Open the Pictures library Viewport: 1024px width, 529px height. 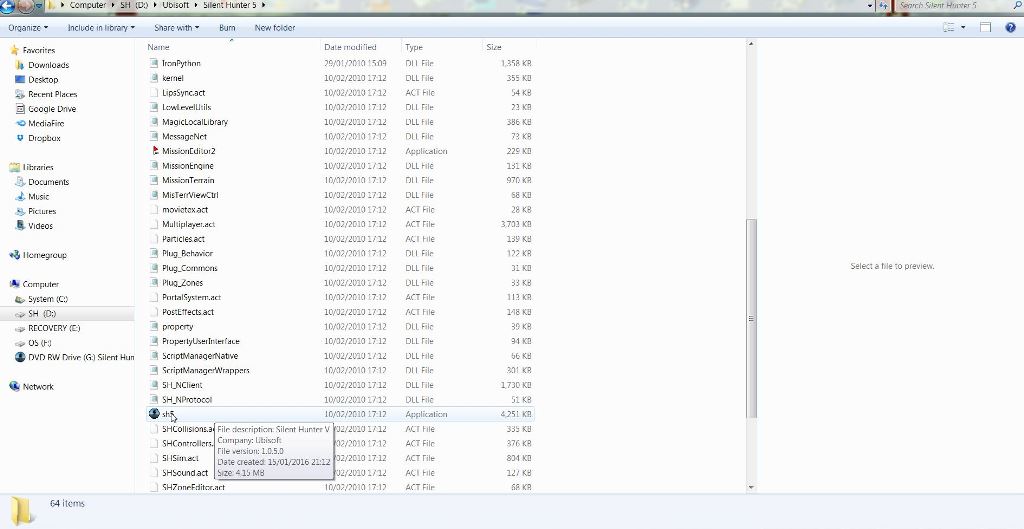coord(42,211)
